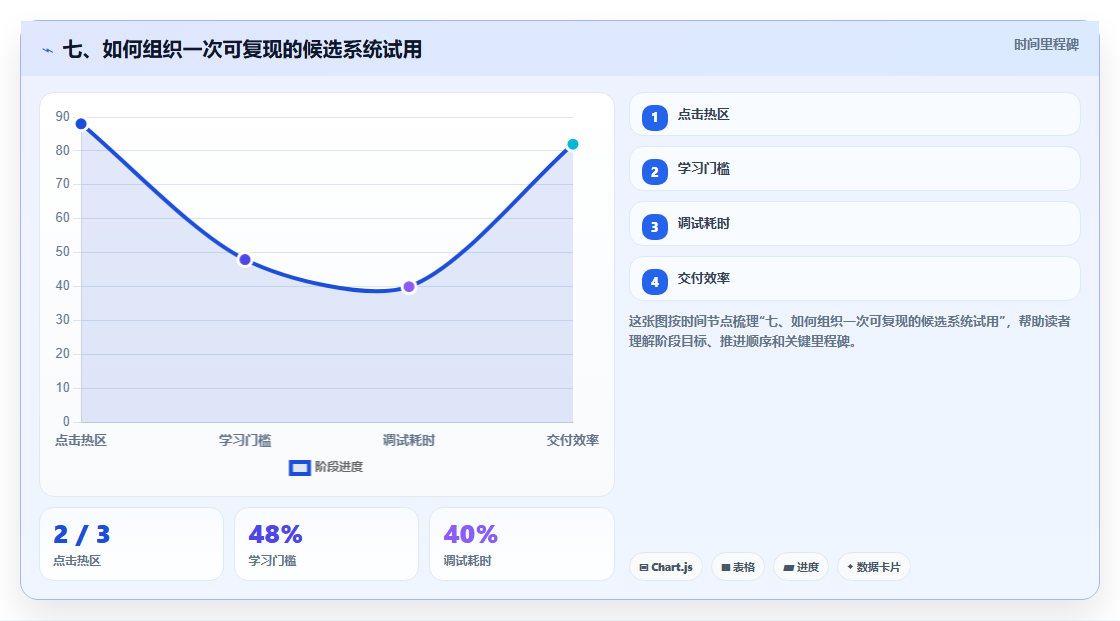Click the x-axis label 交付效率
1120x621 pixels.
[x=573, y=441]
